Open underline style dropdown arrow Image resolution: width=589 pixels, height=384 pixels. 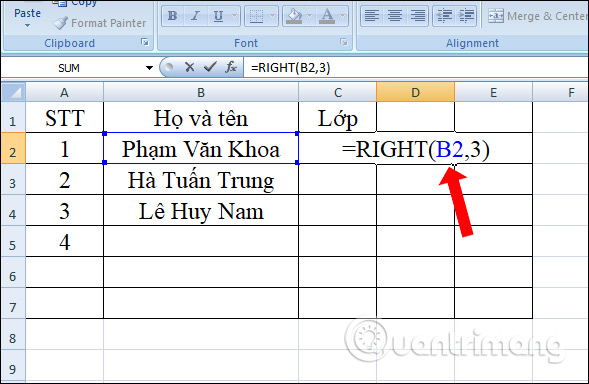coord(234,16)
